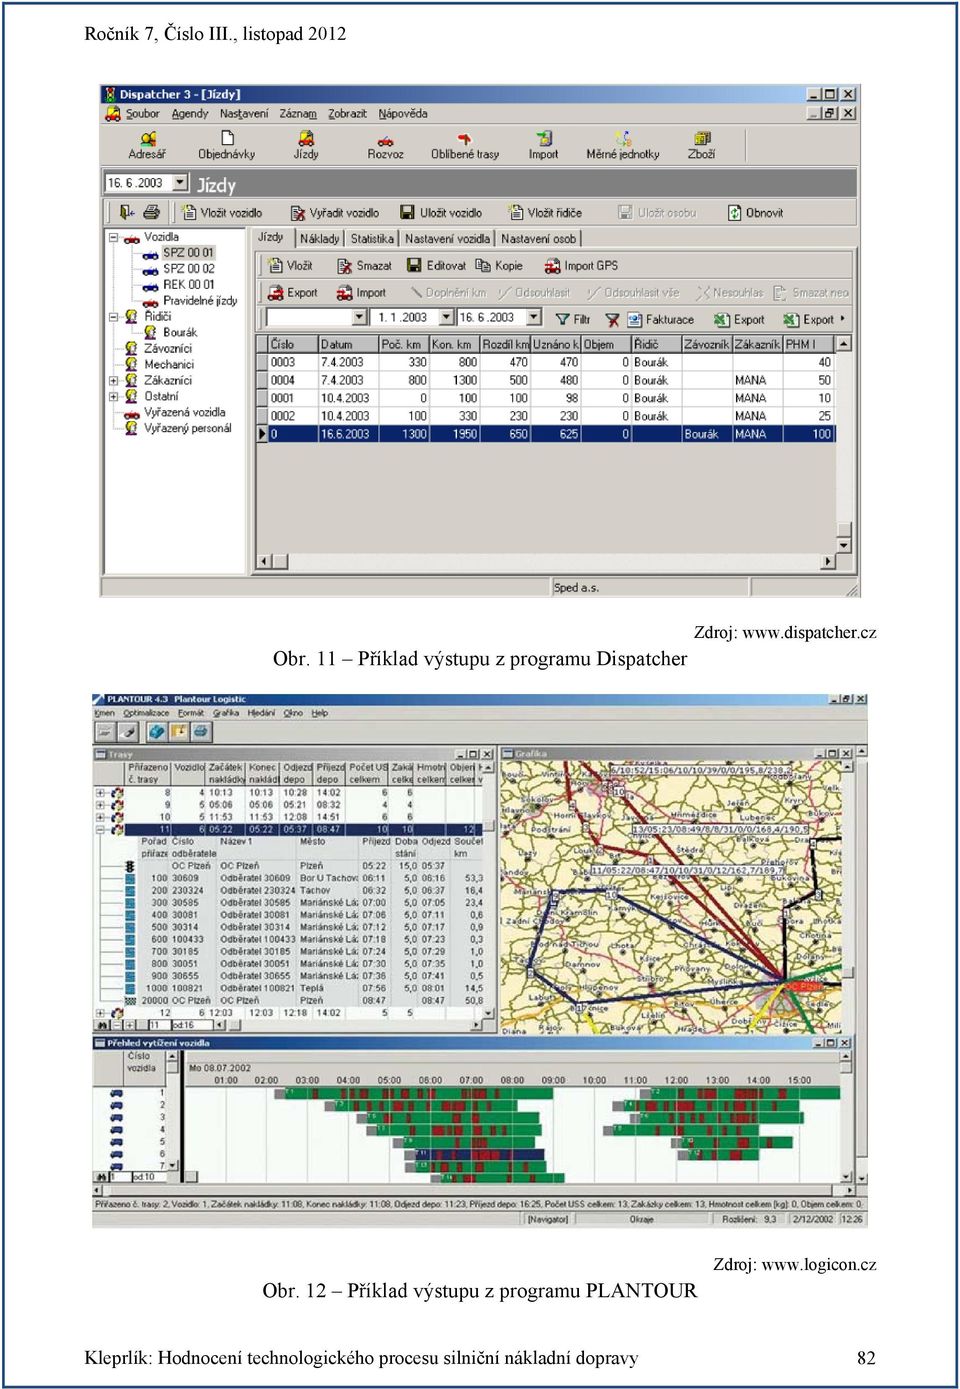Click the 12:00 mark on the Plantour timeline
Screen dimensions: 960x1389
676,1081
